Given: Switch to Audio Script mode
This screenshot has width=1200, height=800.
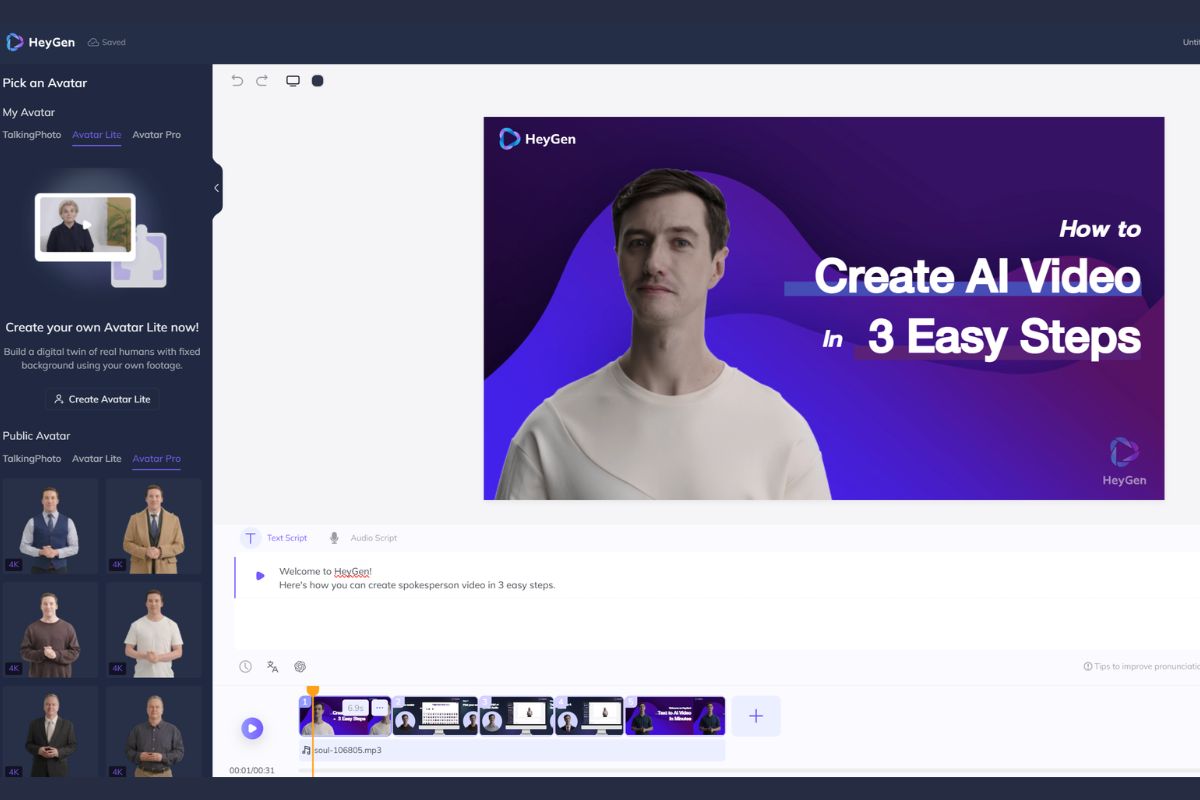Looking at the screenshot, I should (x=363, y=538).
